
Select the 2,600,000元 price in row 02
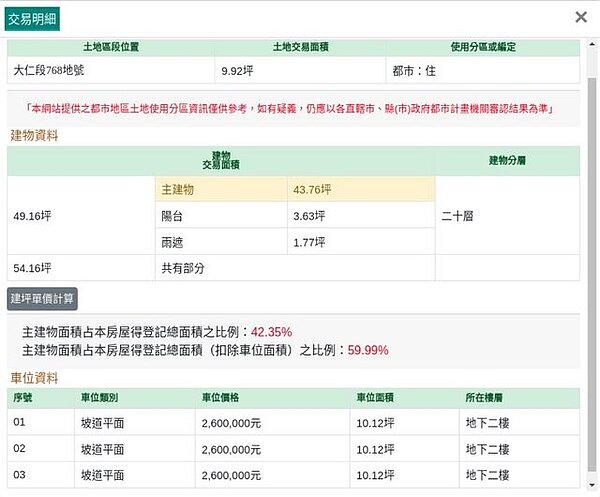click(x=272, y=448)
